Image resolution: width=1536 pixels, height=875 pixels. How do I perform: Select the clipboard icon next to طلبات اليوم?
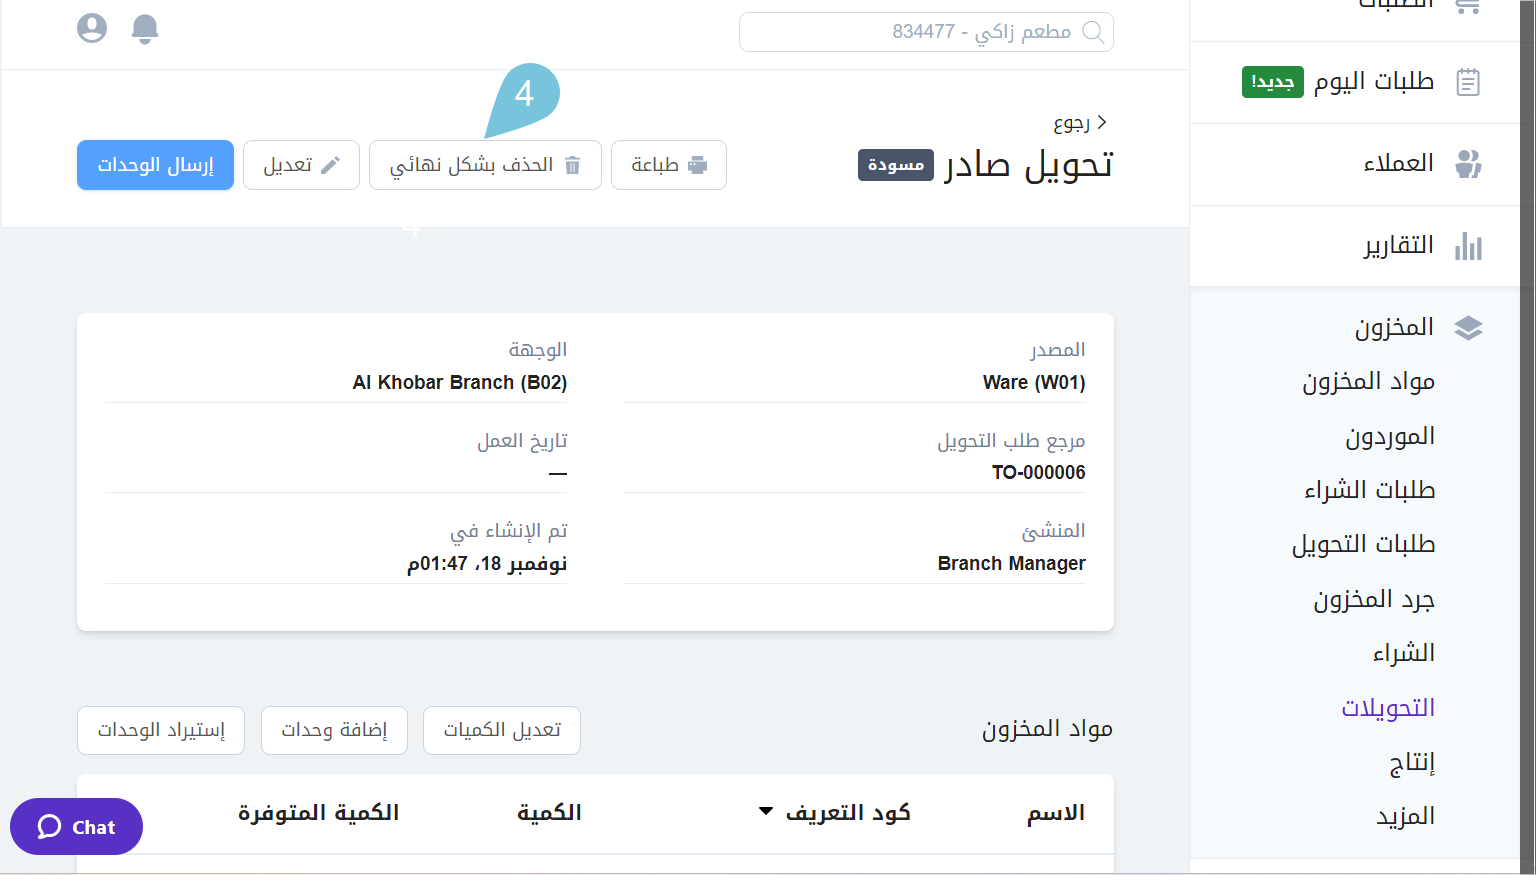coord(1468,82)
